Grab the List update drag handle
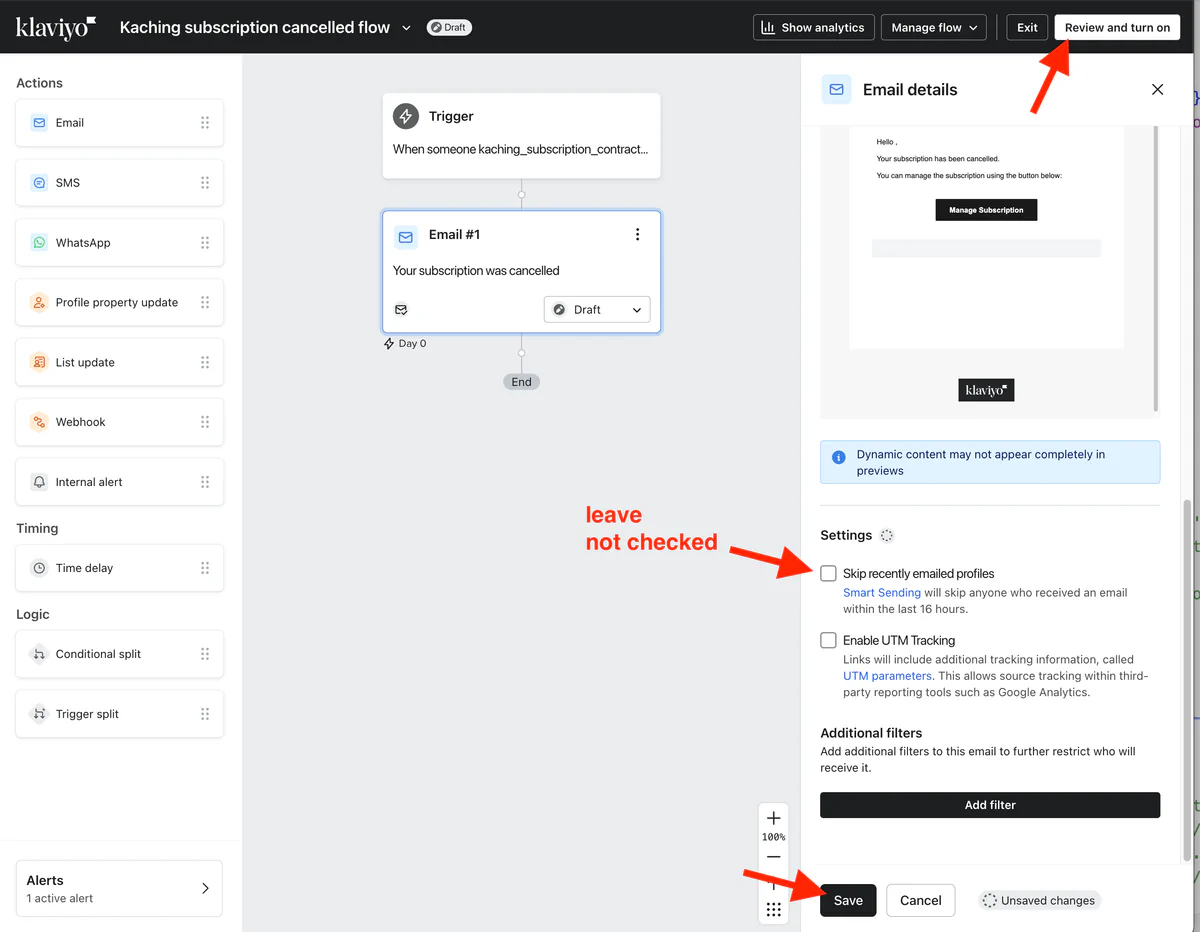Image resolution: width=1200 pixels, height=932 pixels. [205, 362]
